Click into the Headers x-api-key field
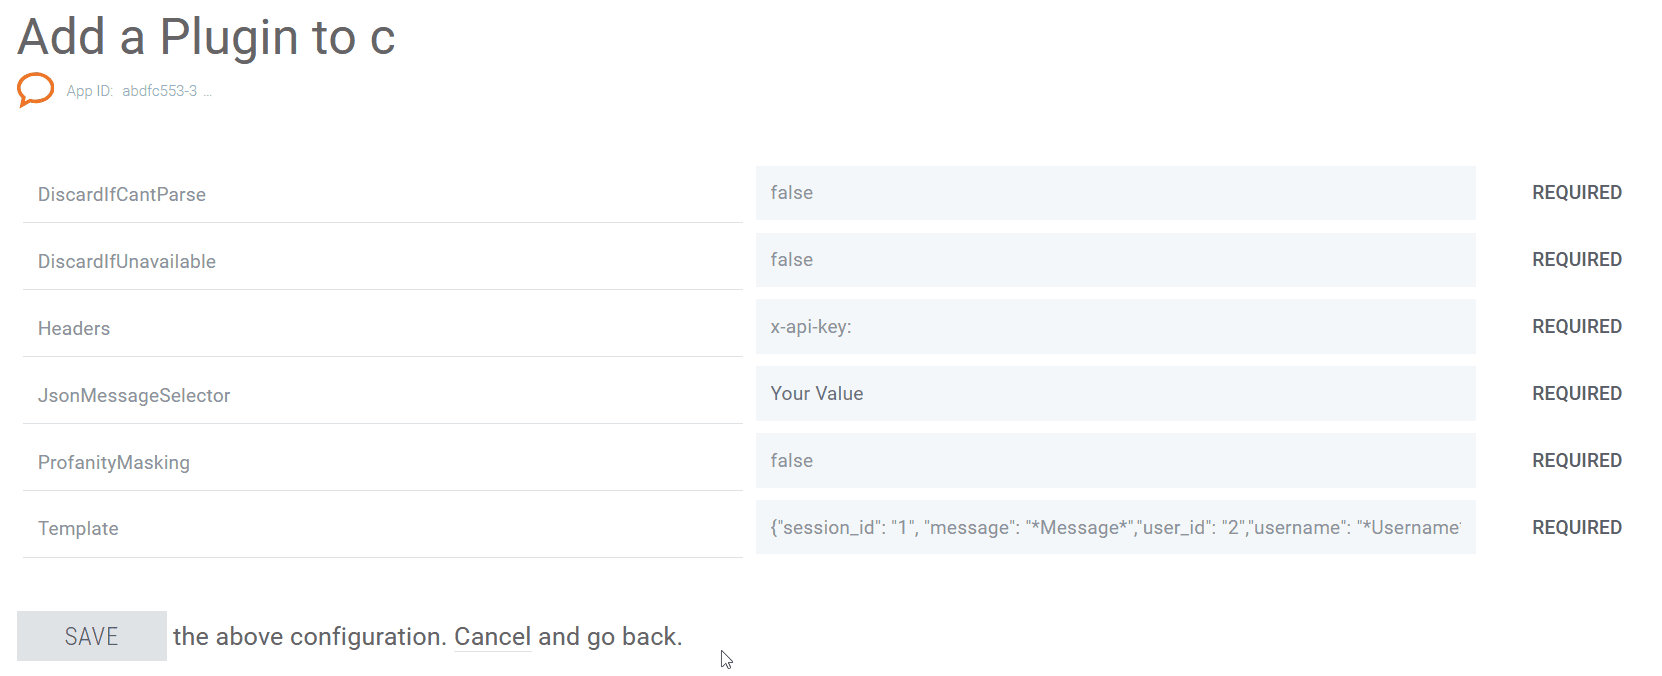This screenshot has height=676, width=1662. pyautogui.click(x=1115, y=327)
